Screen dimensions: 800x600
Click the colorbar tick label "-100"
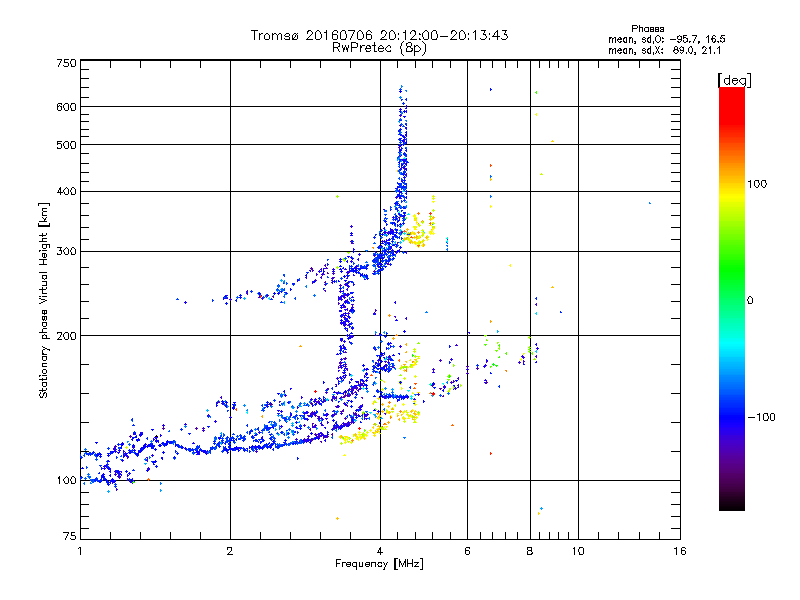click(x=761, y=417)
